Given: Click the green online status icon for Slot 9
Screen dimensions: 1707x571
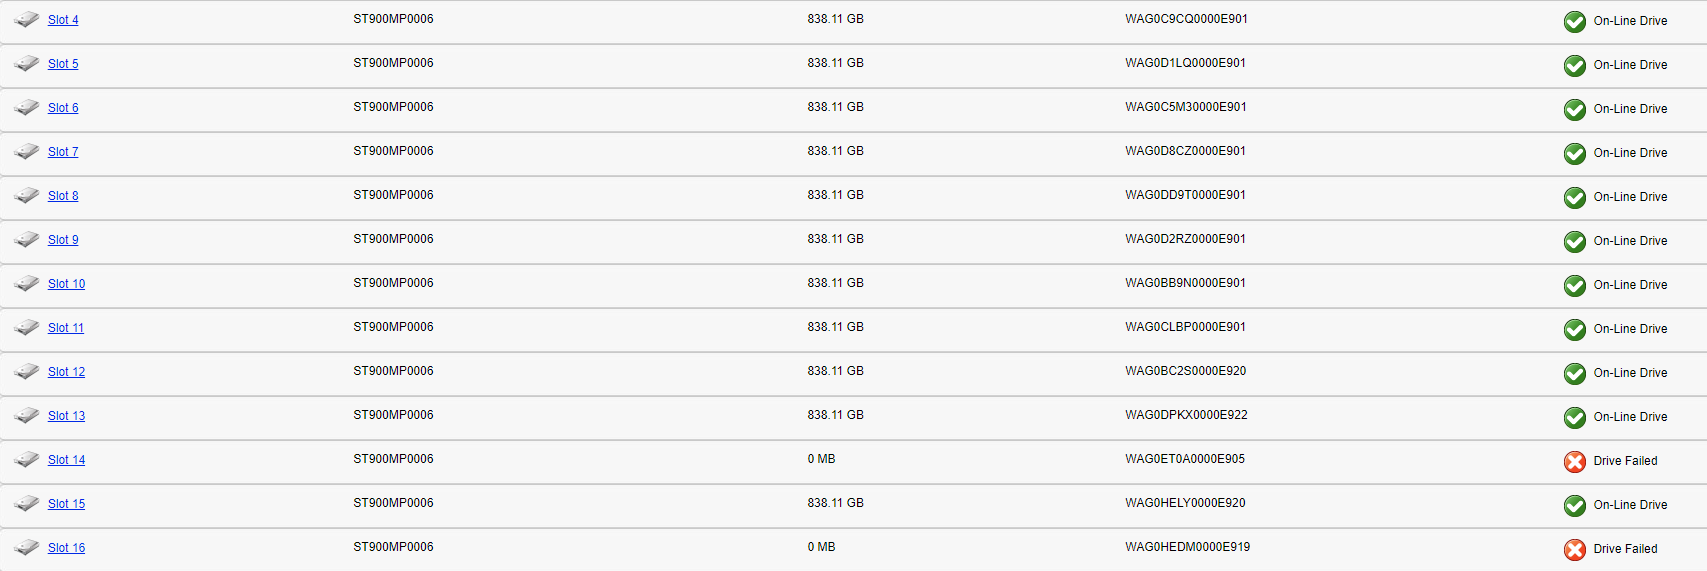Looking at the screenshot, I should point(1575,241).
